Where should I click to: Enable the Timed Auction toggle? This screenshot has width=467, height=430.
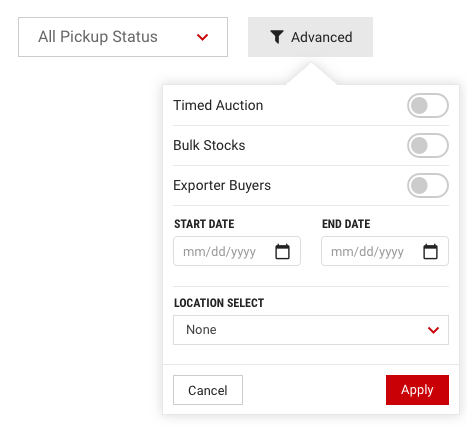(428, 105)
